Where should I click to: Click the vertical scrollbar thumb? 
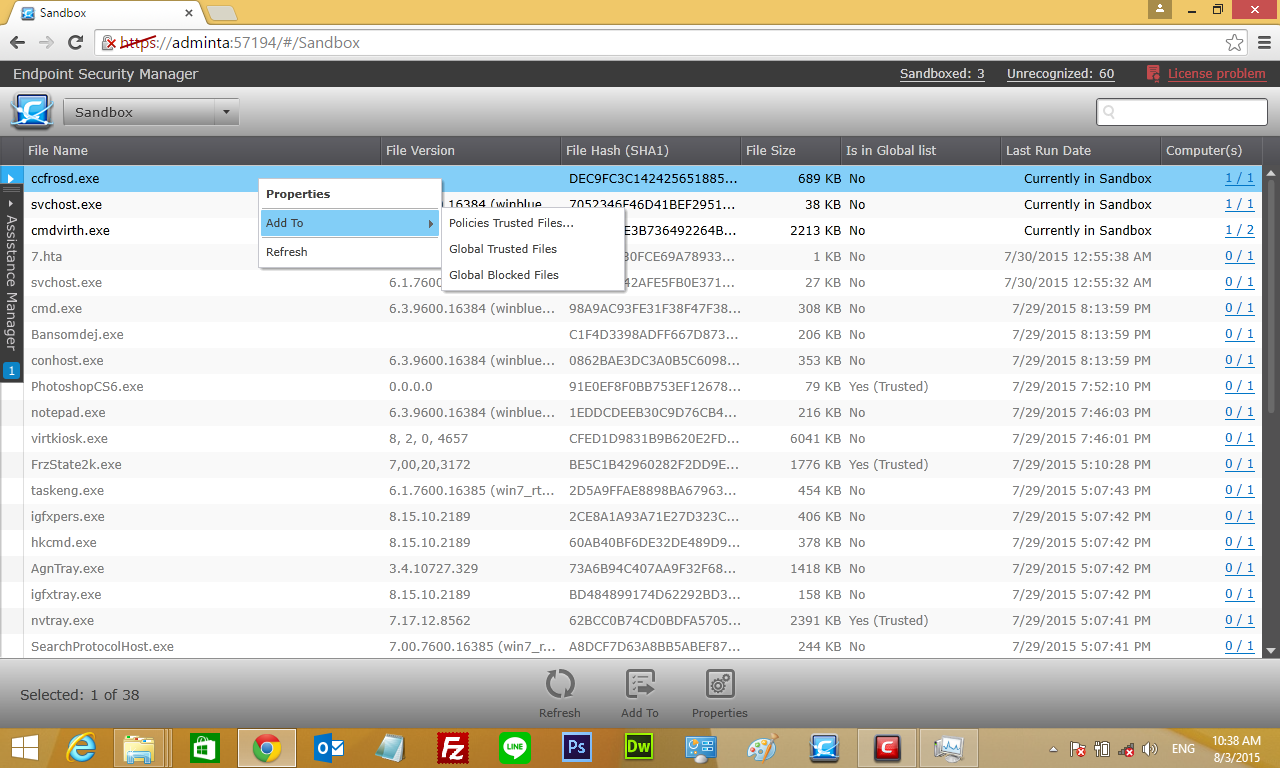(1272, 294)
